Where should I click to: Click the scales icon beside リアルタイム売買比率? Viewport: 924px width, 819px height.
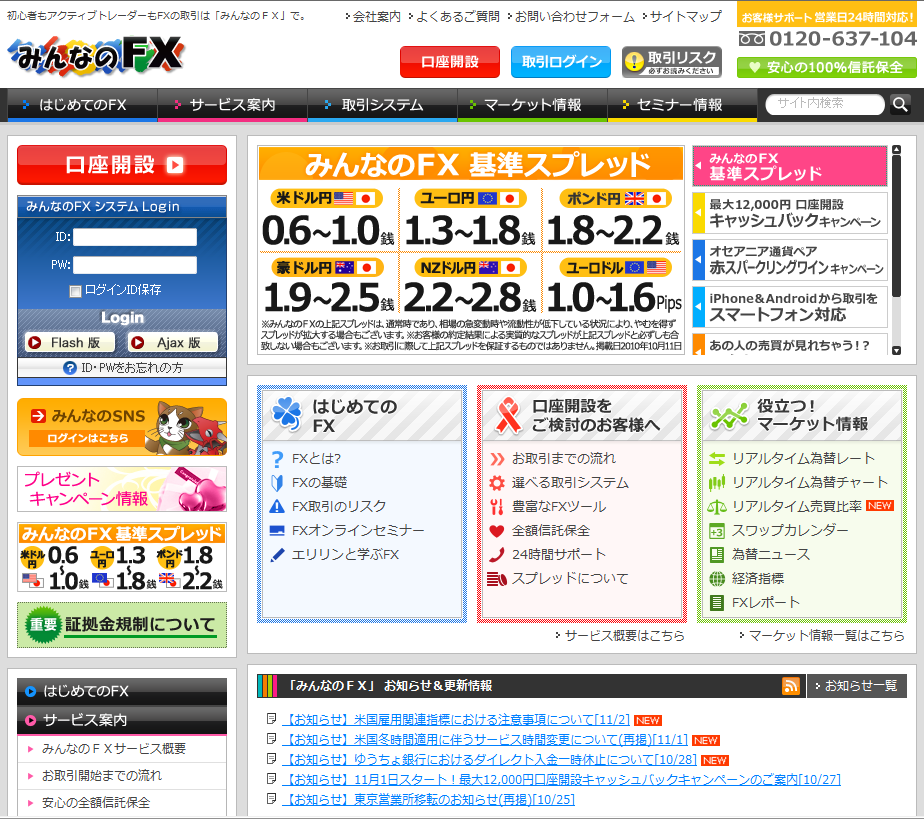[717, 506]
